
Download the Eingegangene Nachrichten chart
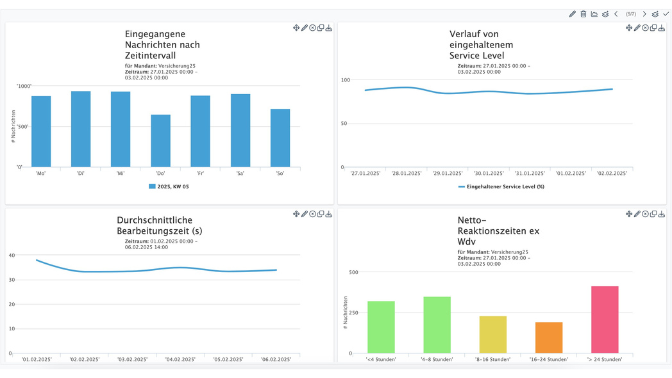[x=329, y=28]
